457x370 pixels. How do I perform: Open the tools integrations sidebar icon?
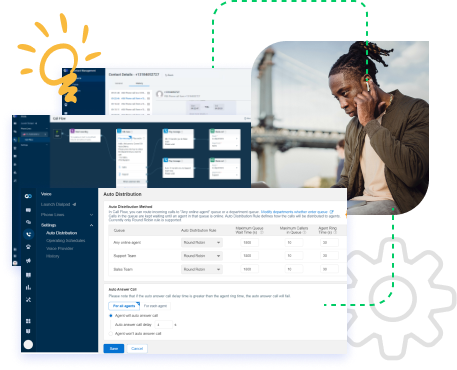[28, 299]
